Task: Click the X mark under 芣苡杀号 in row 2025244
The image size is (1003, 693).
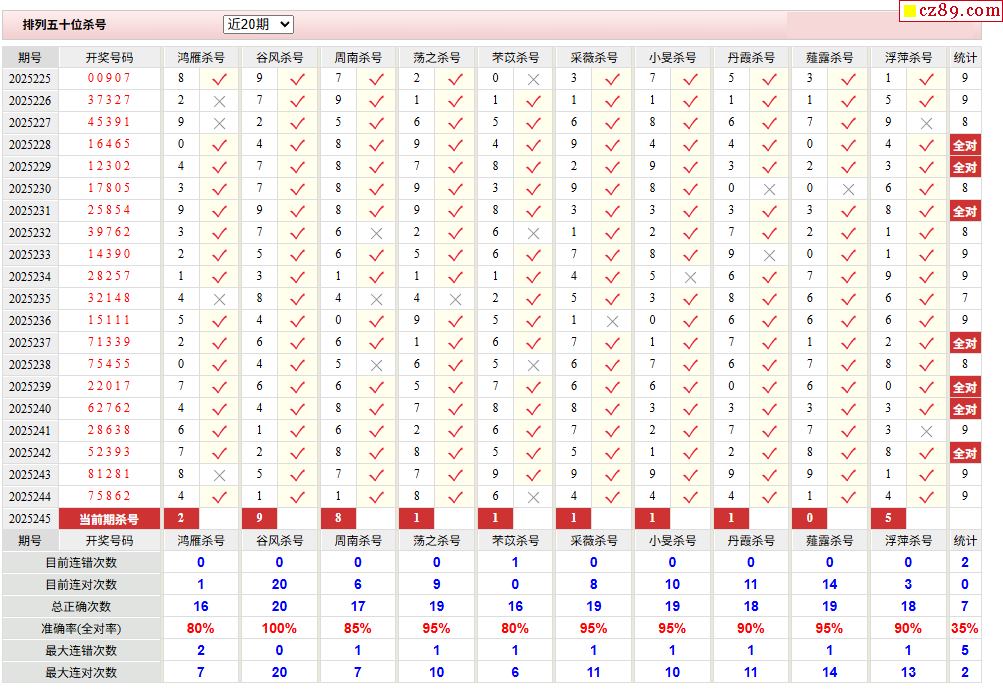Action: [x=533, y=497]
